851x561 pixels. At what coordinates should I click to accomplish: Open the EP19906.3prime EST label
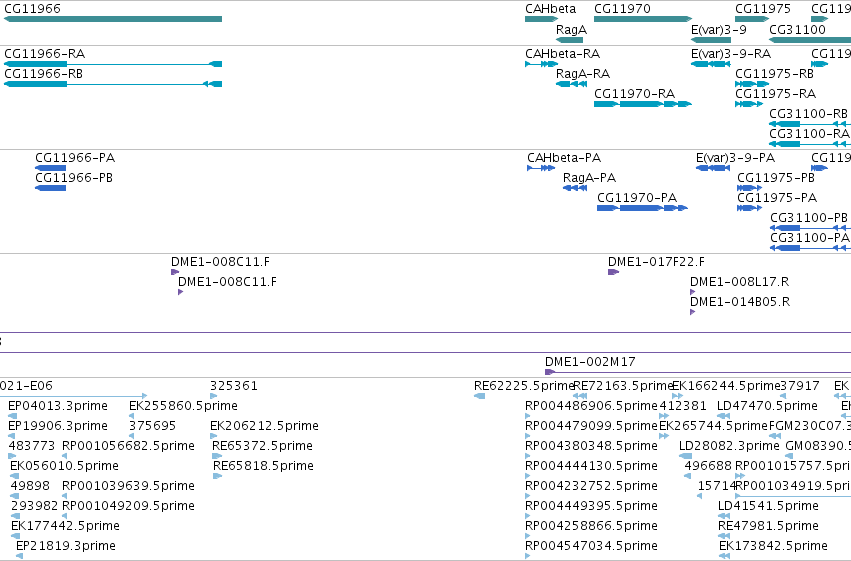click(x=58, y=426)
